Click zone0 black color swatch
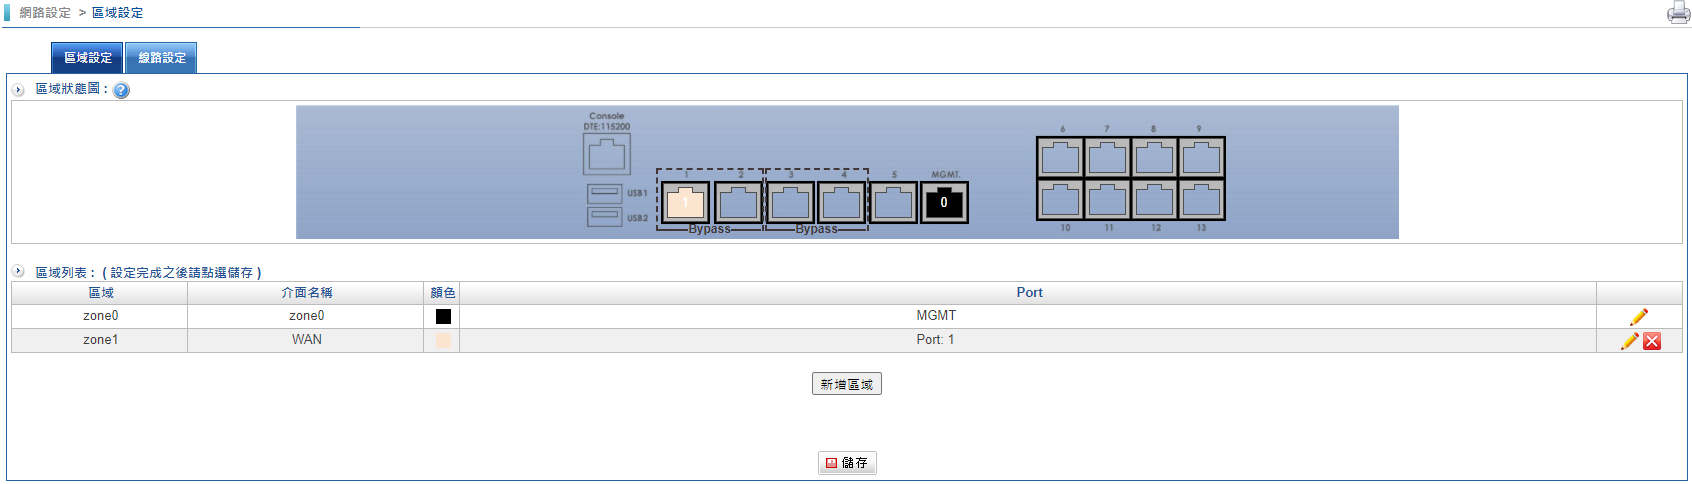This screenshot has height=484, width=1692. click(443, 317)
